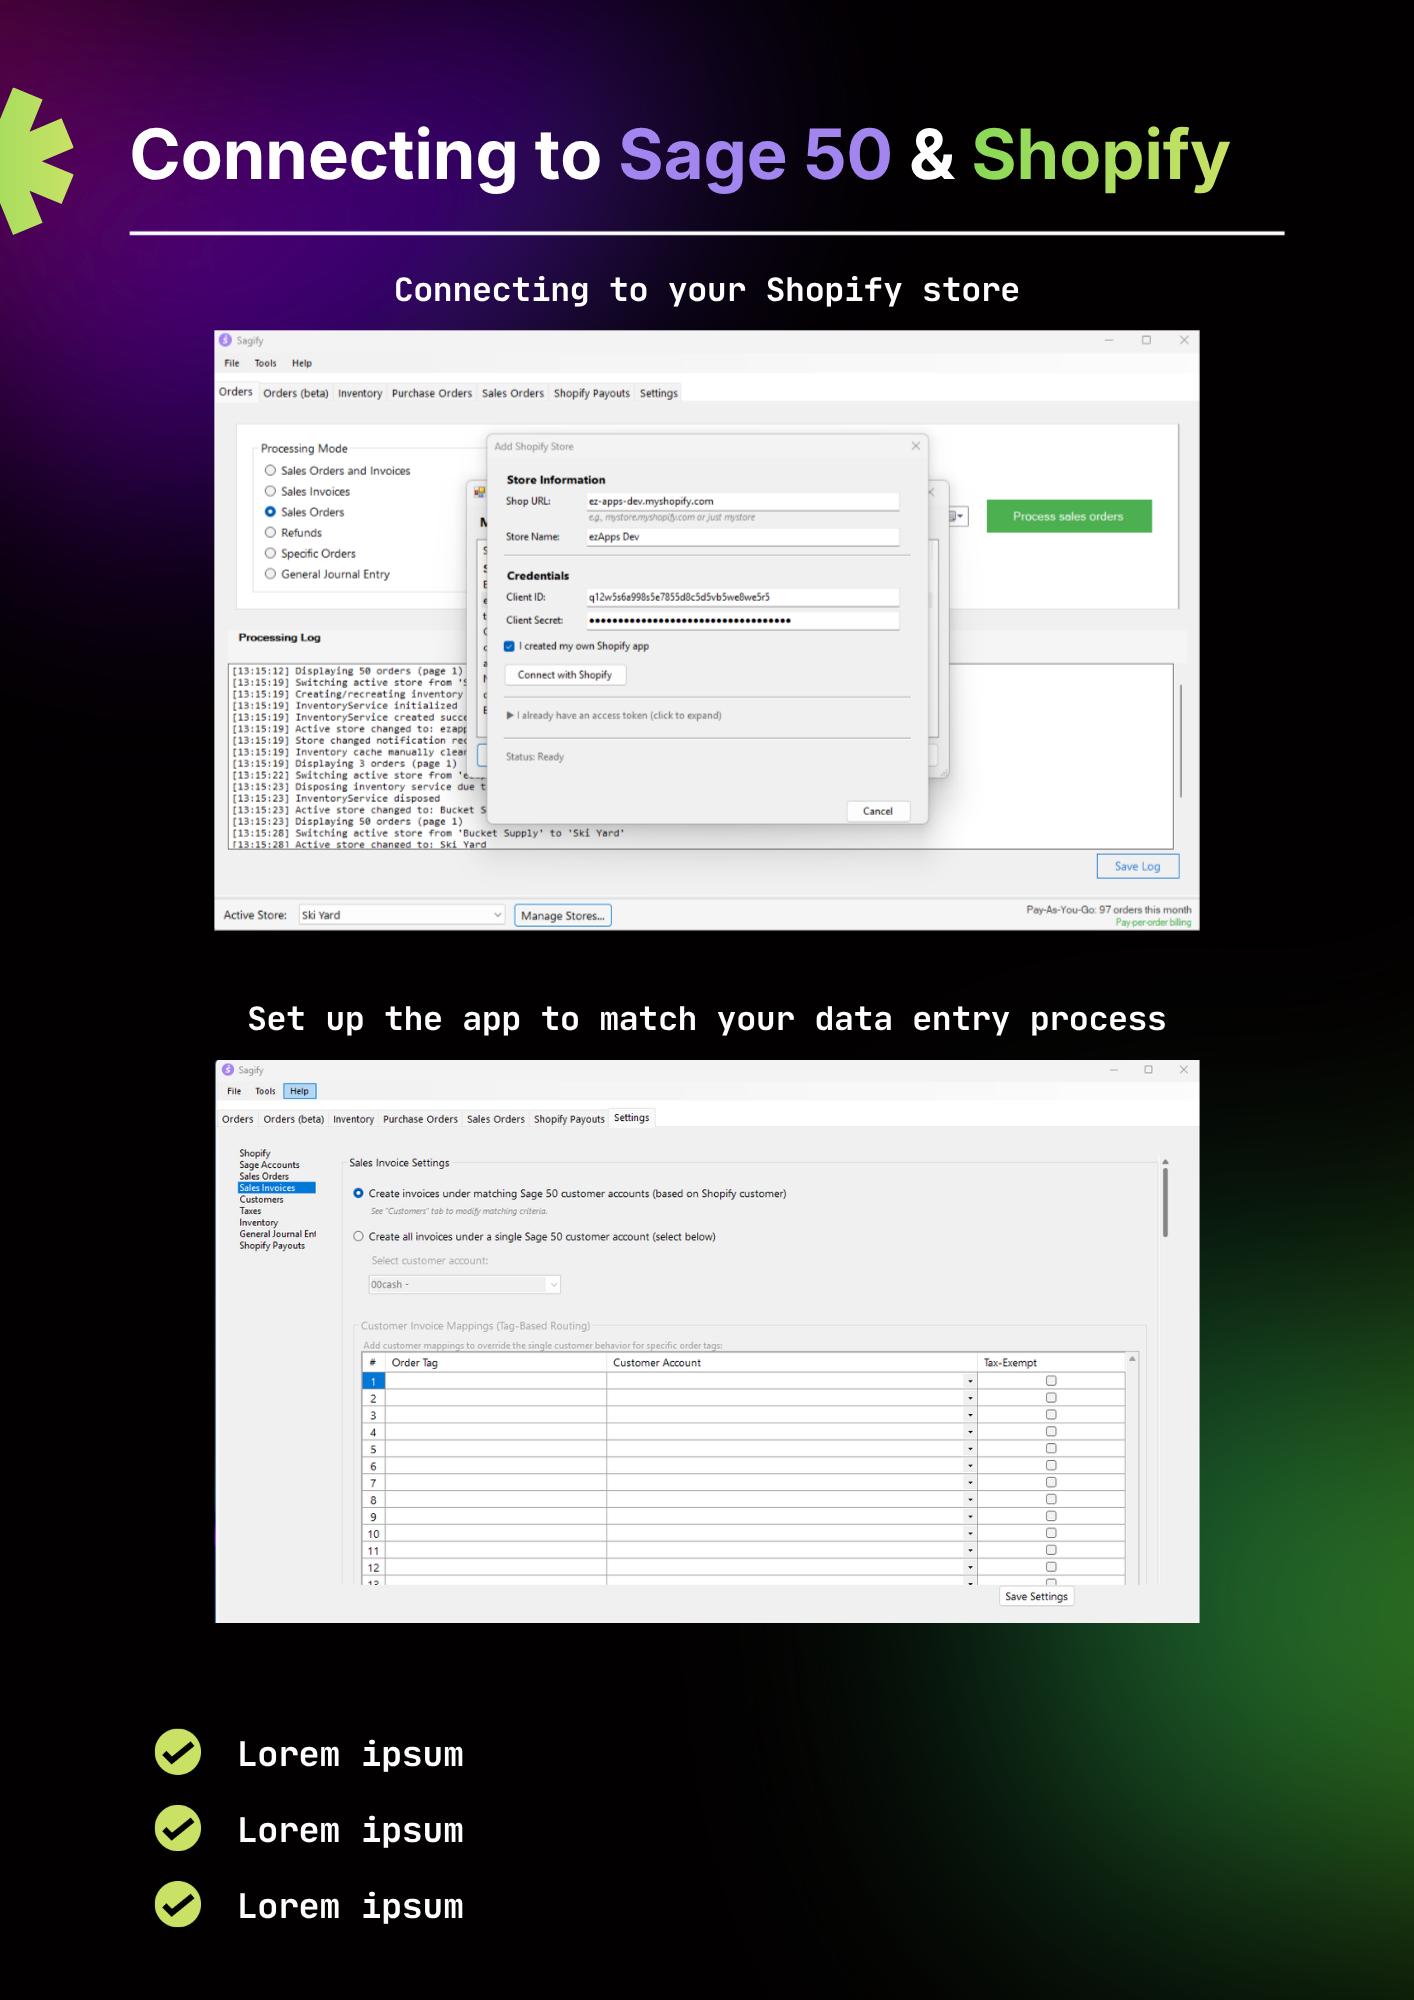This screenshot has width=1414, height=2000.
Task: Select Inventory in the settings sidebar
Action: pos(259,1223)
